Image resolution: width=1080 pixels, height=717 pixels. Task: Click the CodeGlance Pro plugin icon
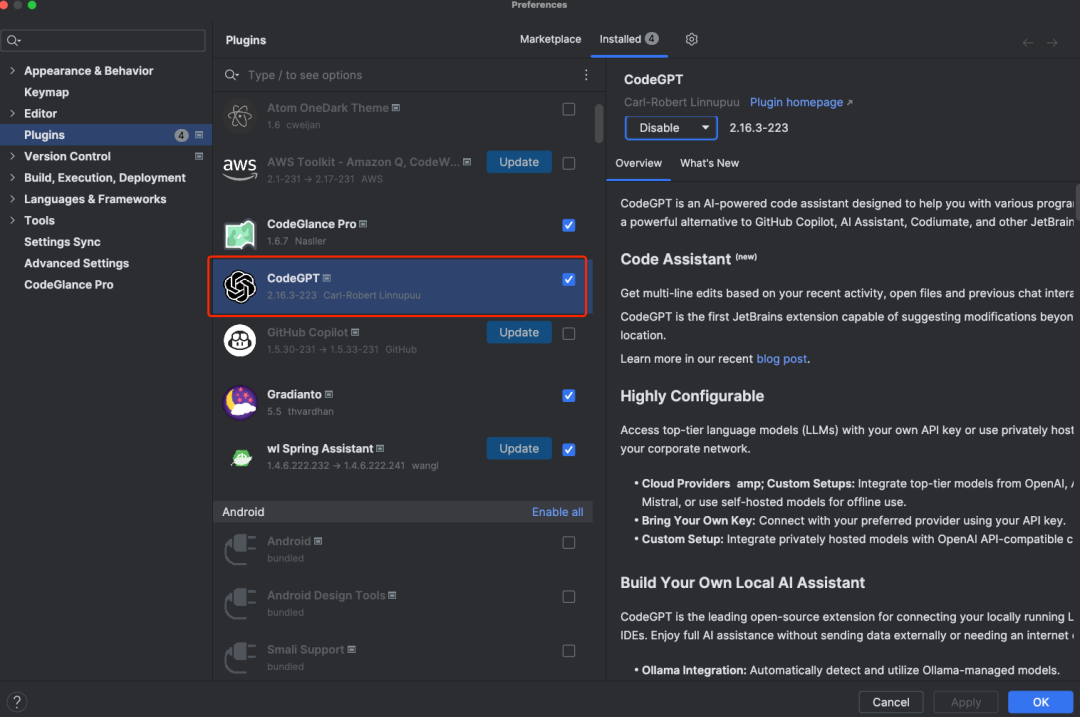(240, 233)
